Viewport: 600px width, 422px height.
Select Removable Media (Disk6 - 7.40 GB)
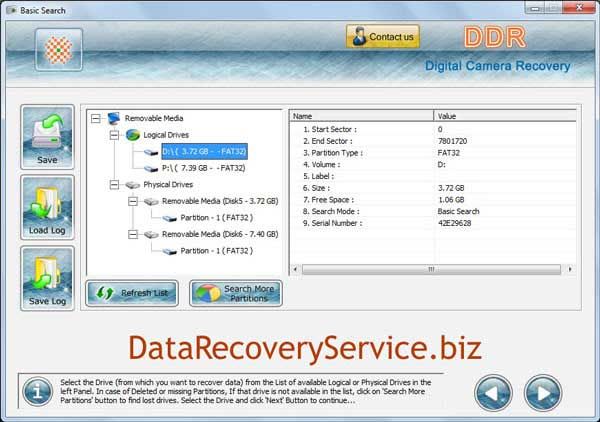click(x=220, y=234)
